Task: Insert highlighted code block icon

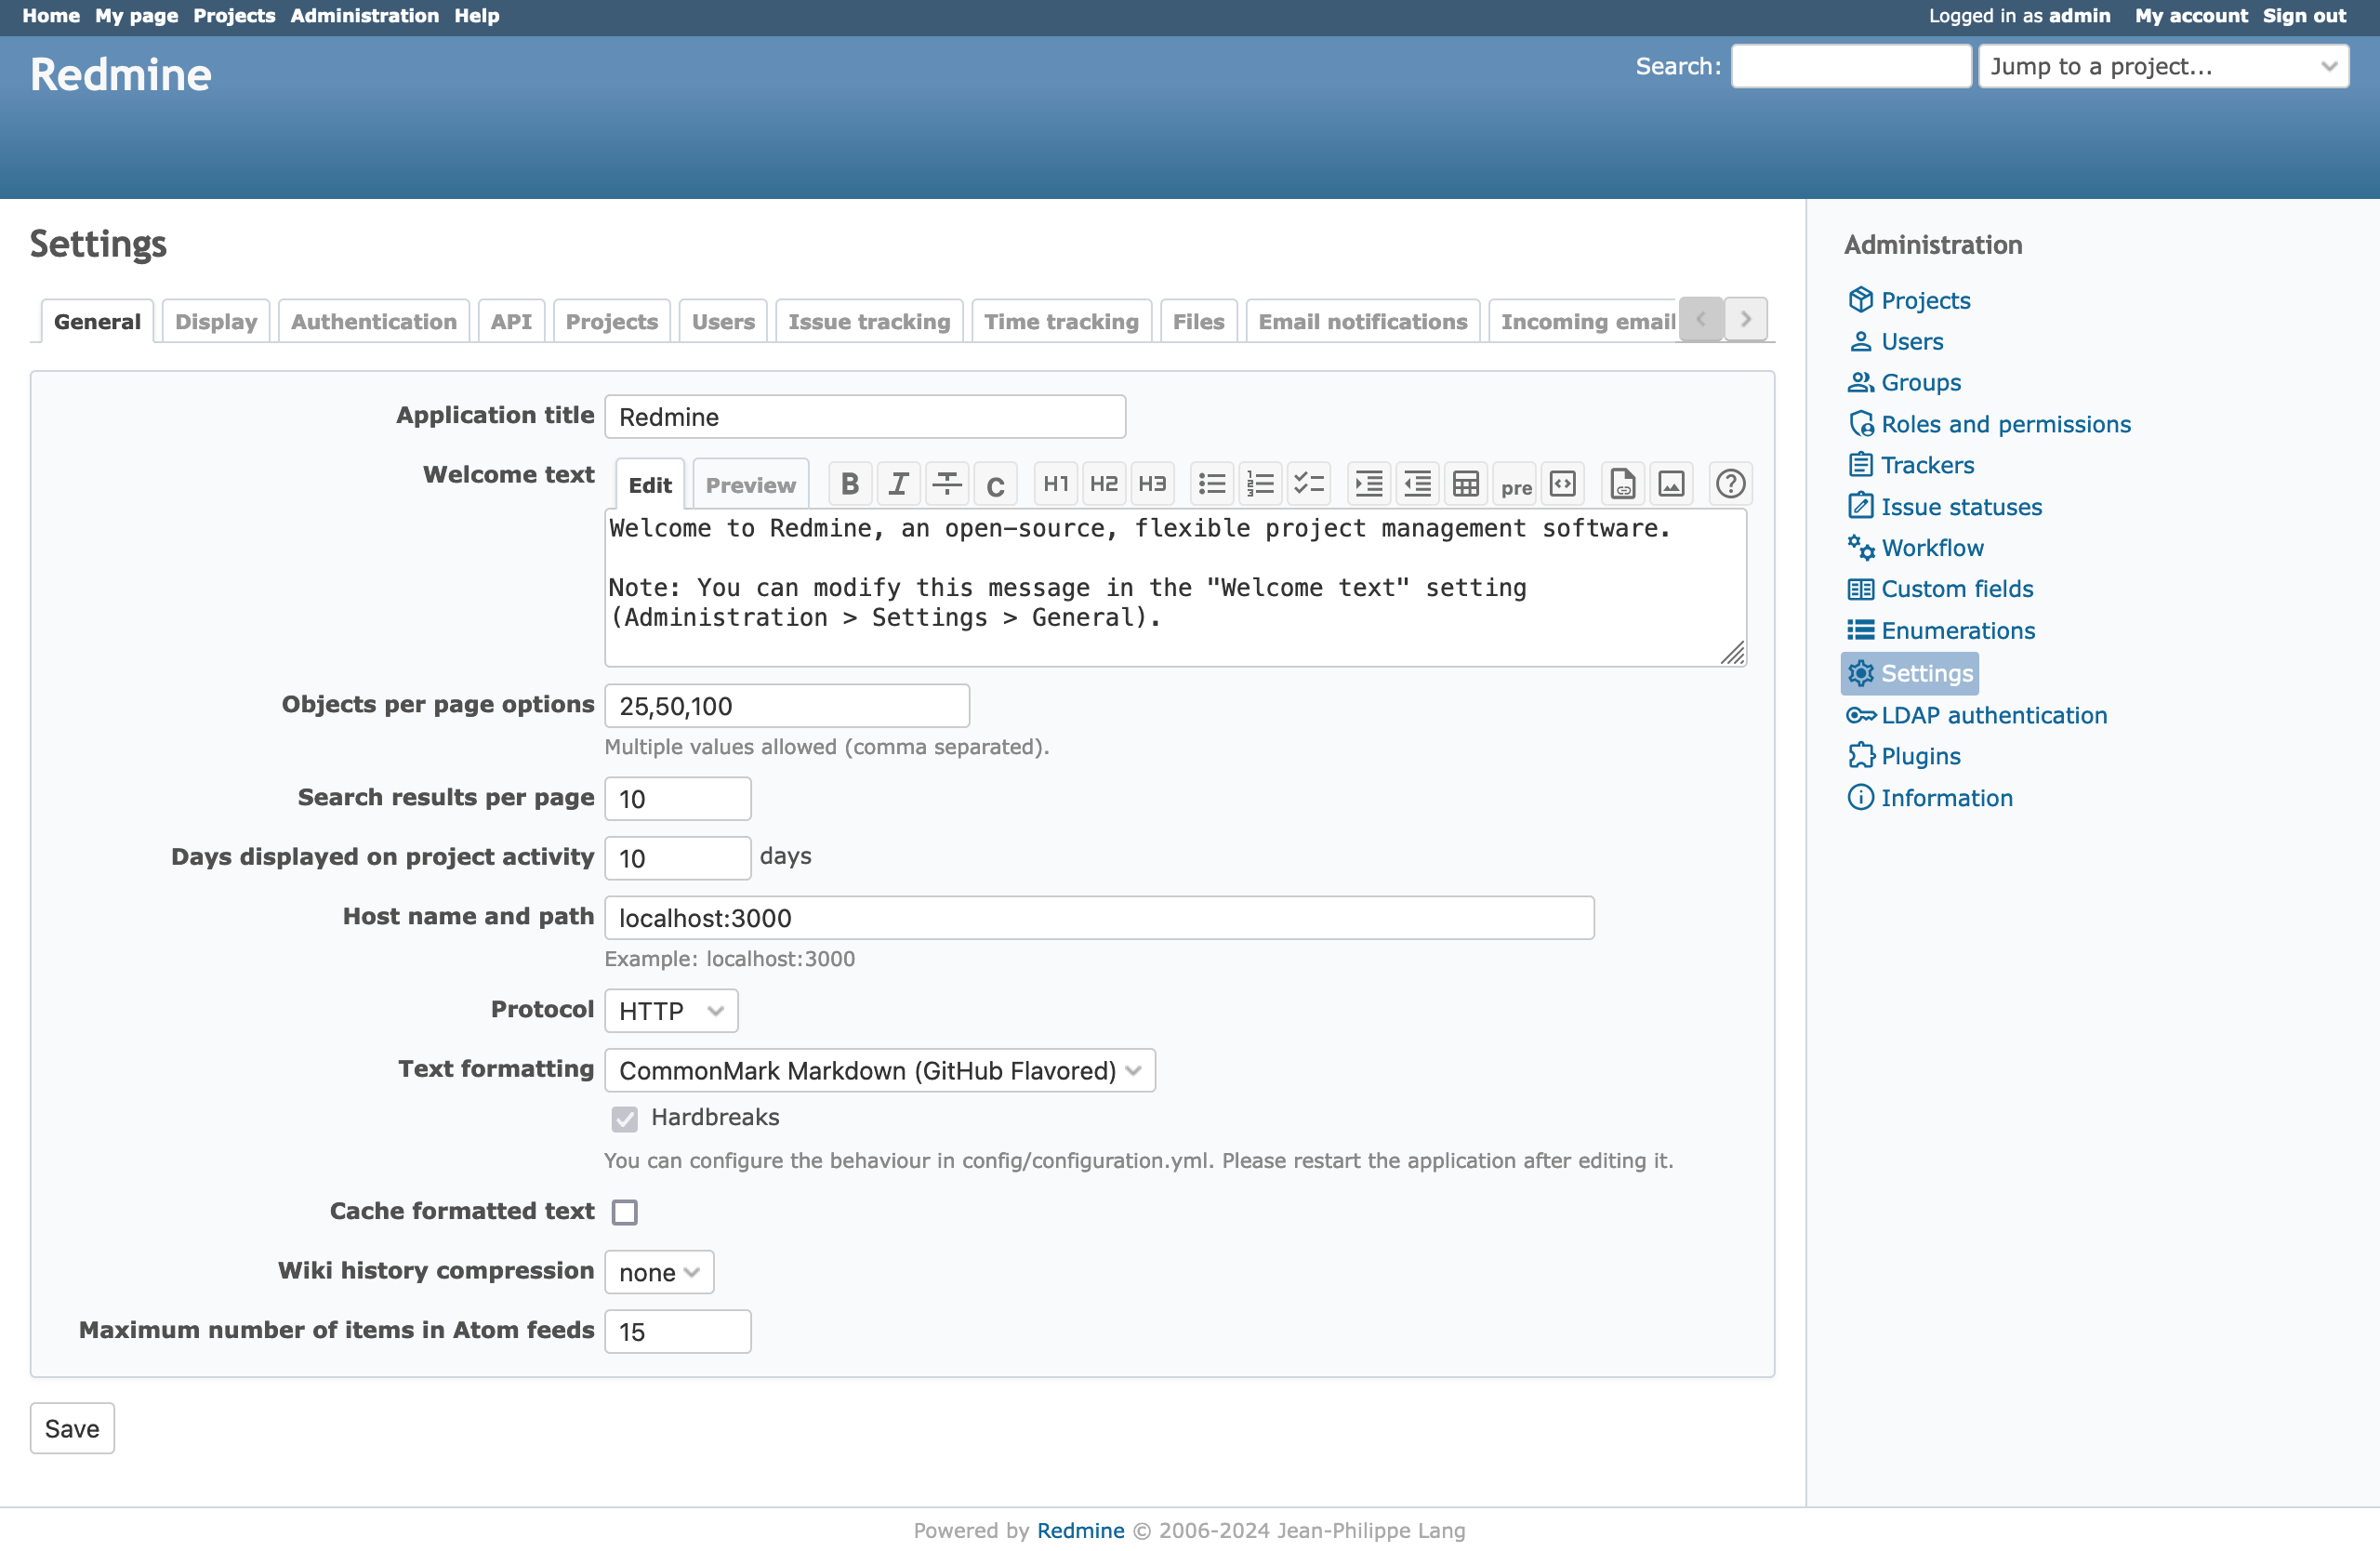Action: click(x=1563, y=485)
